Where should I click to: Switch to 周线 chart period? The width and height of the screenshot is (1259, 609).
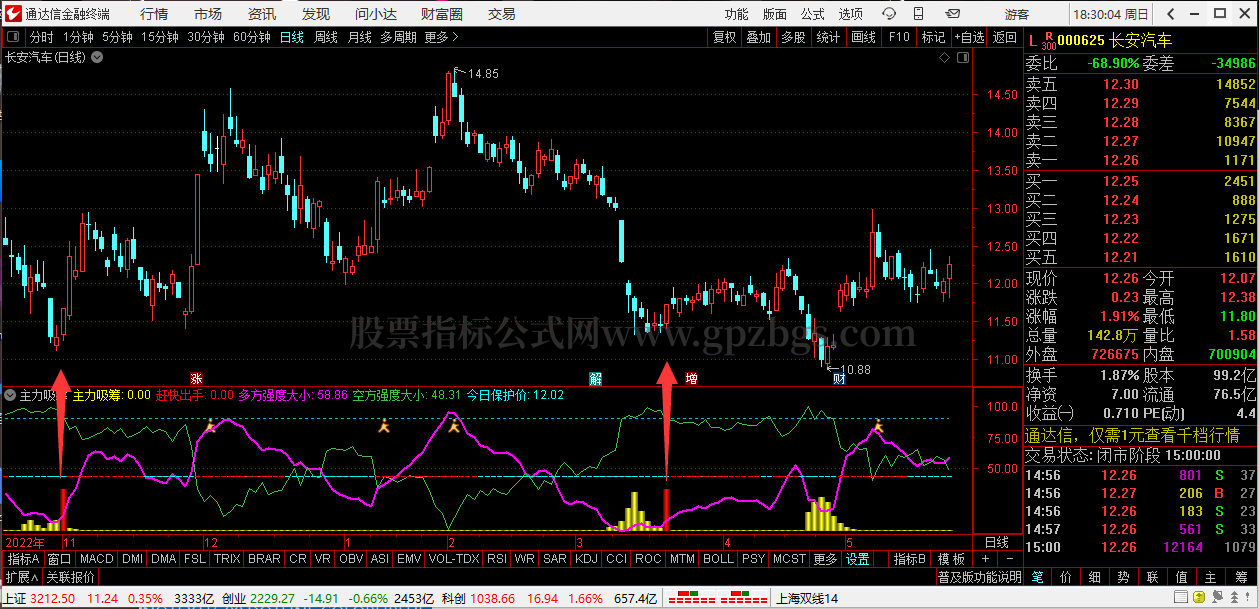[326, 37]
